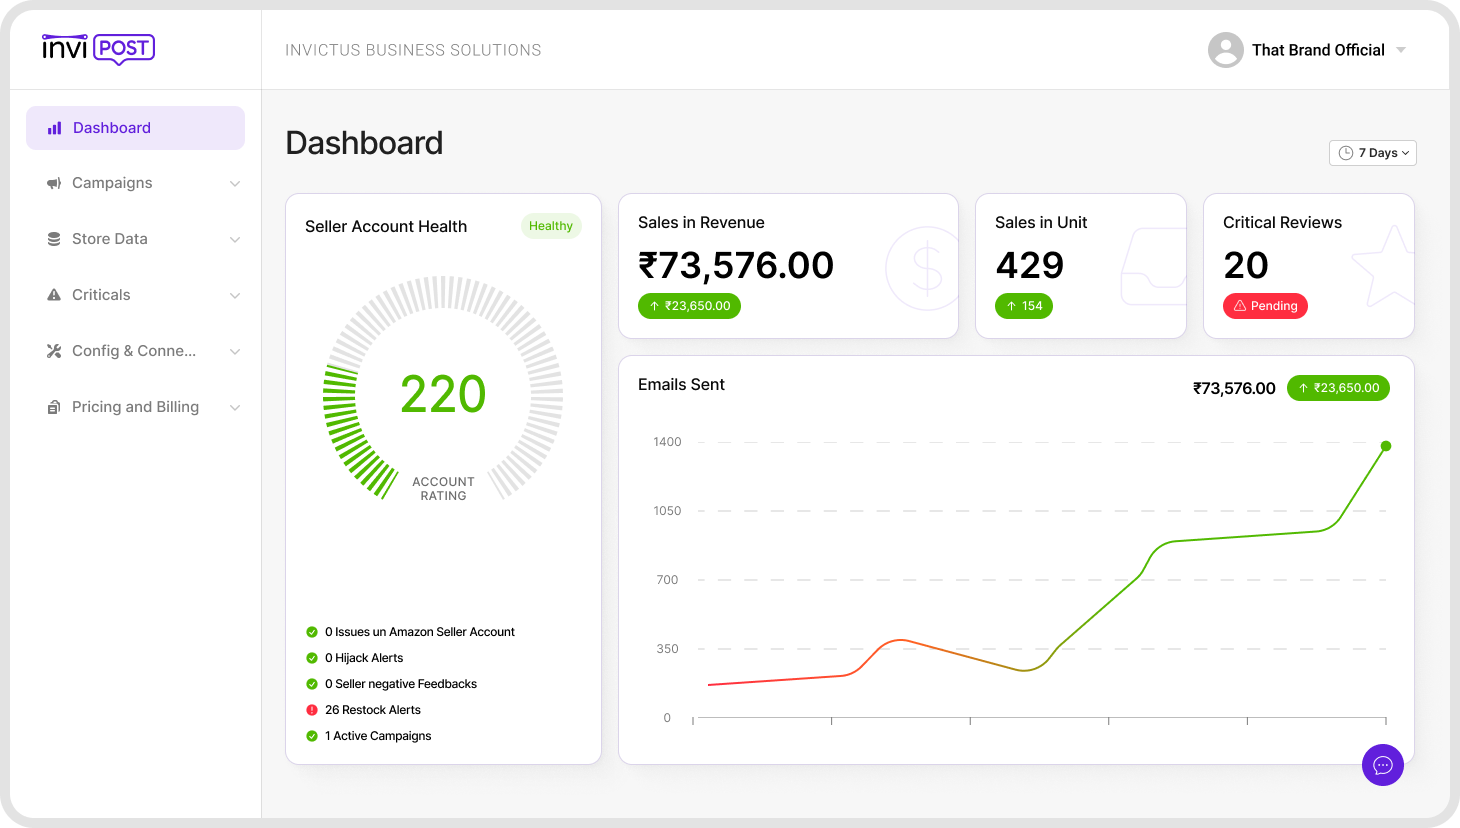Click the user profile avatar
This screenshot has height=828, width=1460.
click(x=1225, y=50)
